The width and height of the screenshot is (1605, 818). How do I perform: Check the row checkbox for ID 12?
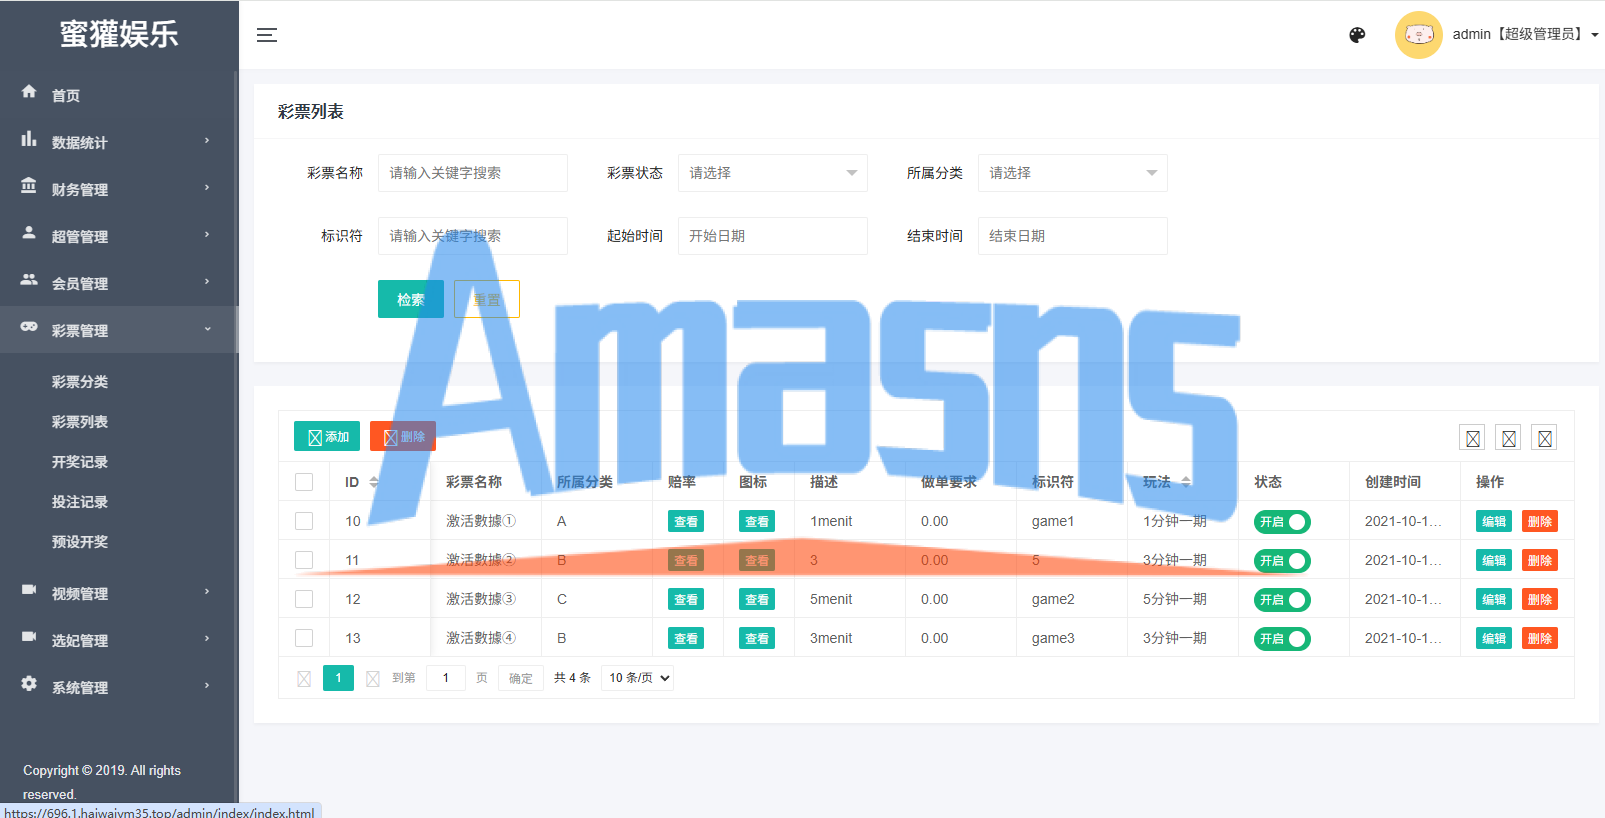point(304,599)
